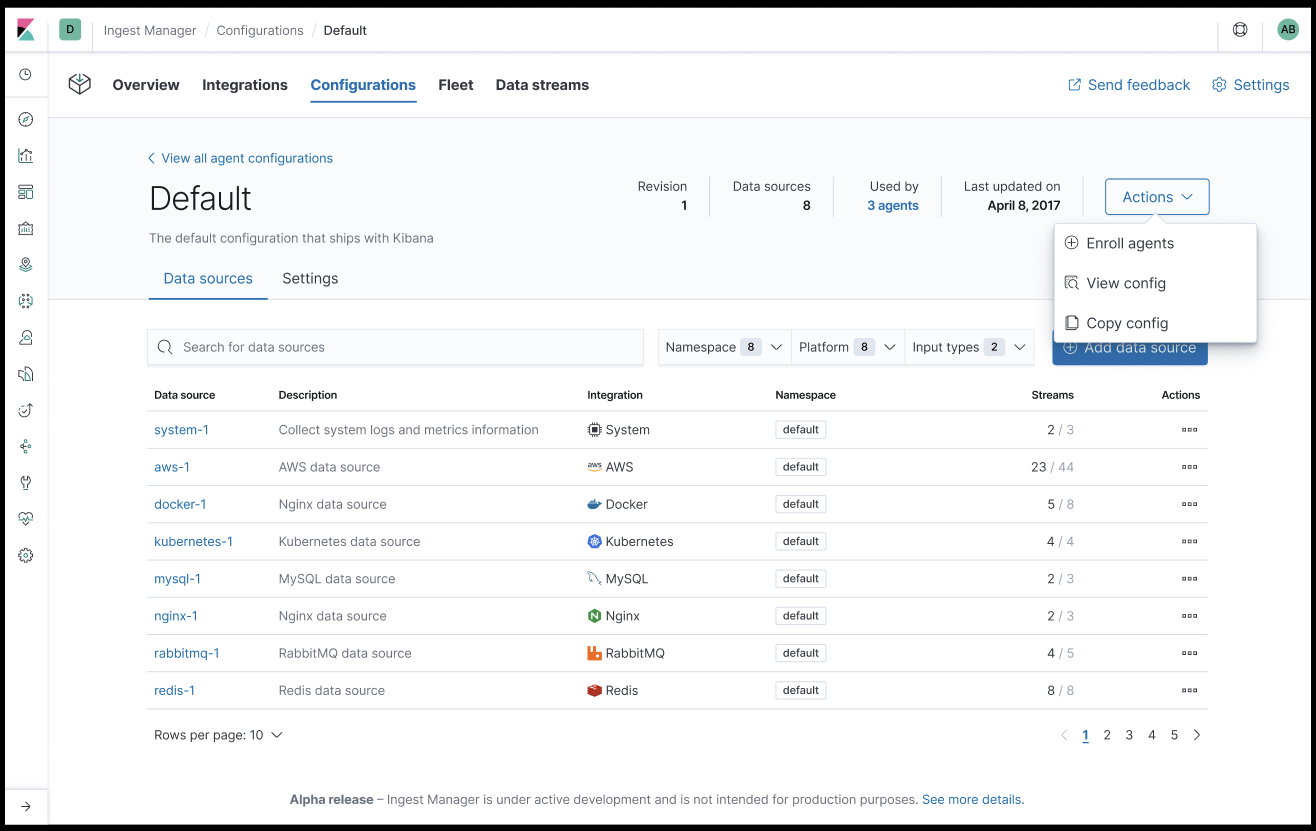1316x831 pixels.
Task: Click the Search for data sources field
Action: coord(395,346)
